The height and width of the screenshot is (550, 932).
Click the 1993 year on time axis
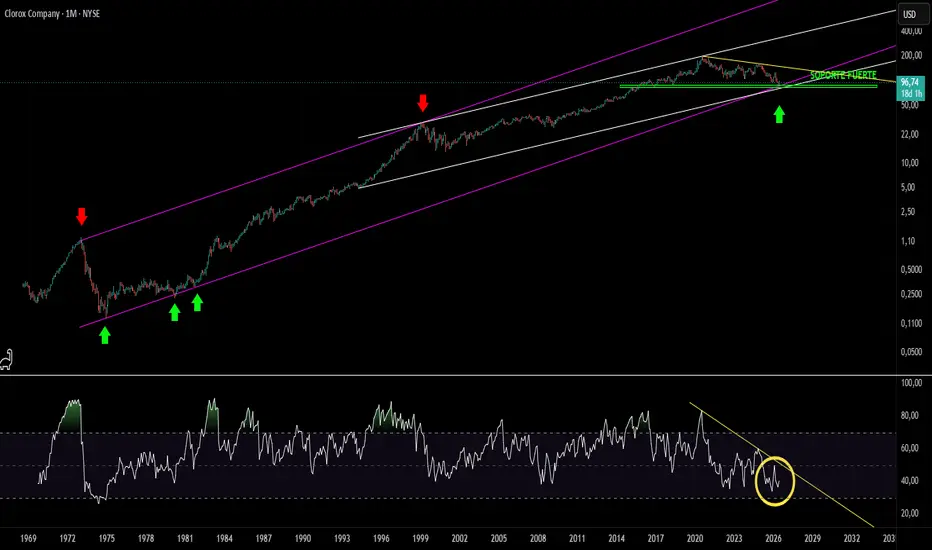(342, 539)
